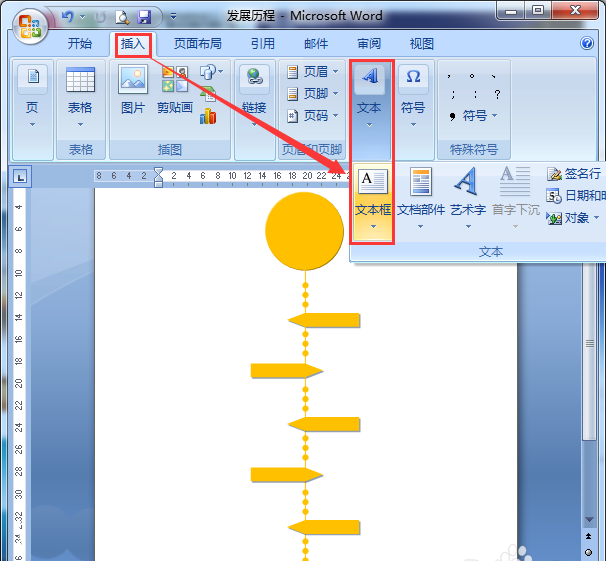Insert SmartArt graphic icon
This screenshot has height=561, width=606.
pos(208,94)
